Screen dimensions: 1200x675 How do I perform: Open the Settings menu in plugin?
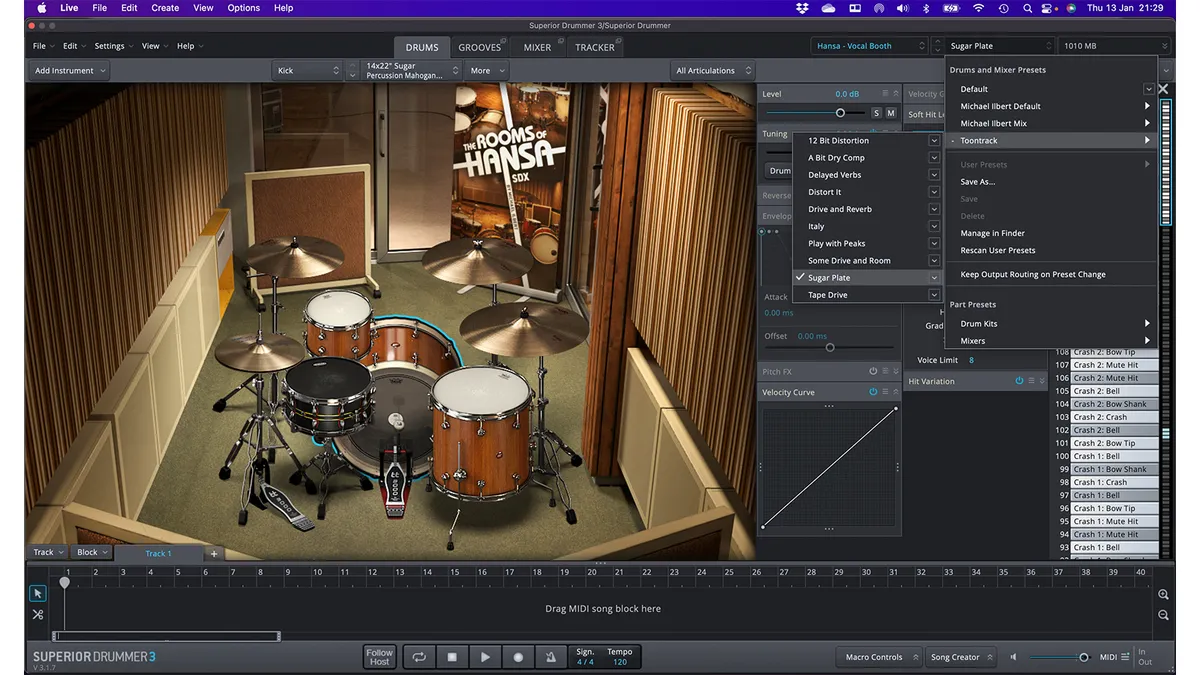pos(113,46)
